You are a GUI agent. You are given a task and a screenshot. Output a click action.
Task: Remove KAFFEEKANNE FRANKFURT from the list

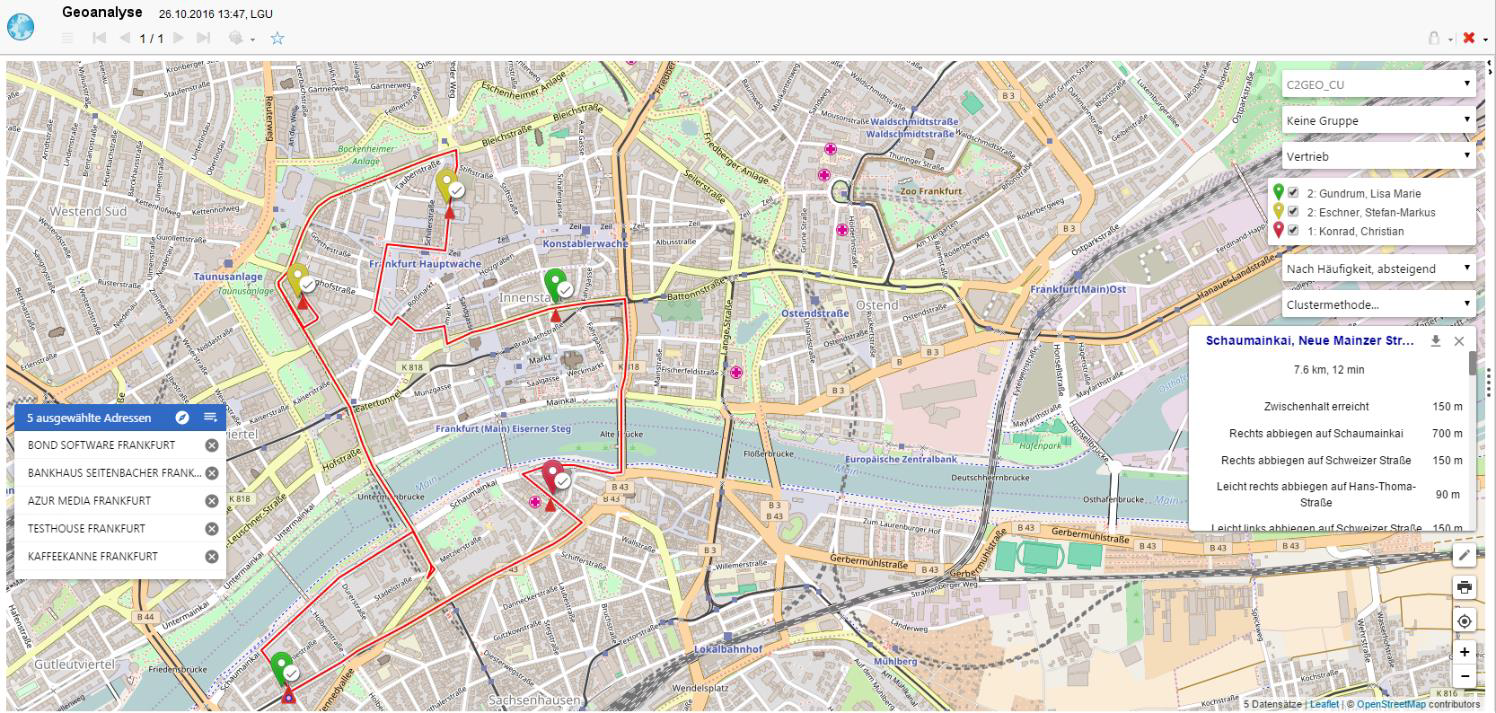[x=212, y=557]
